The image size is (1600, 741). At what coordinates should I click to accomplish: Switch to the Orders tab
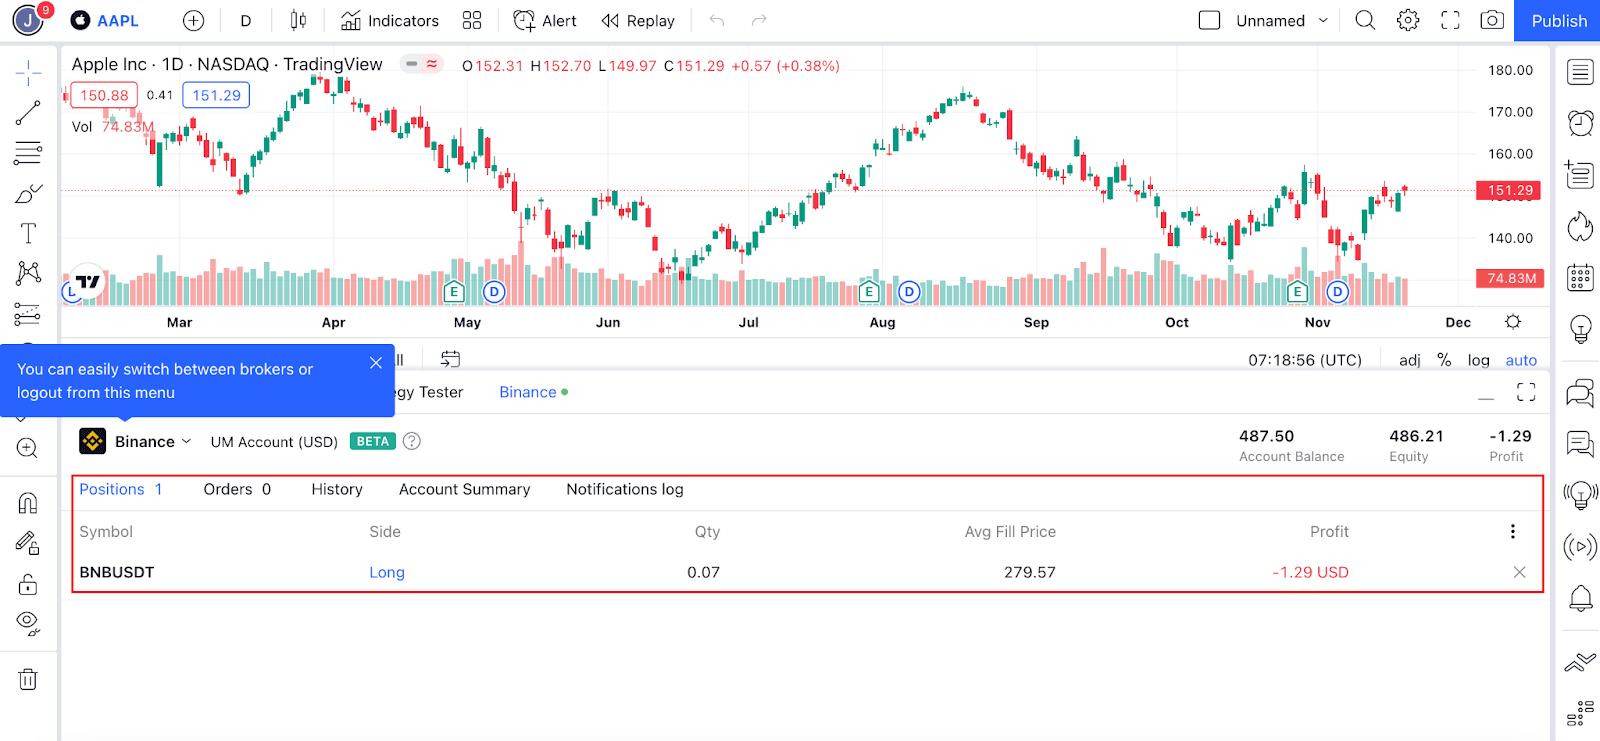pos(237,489)
